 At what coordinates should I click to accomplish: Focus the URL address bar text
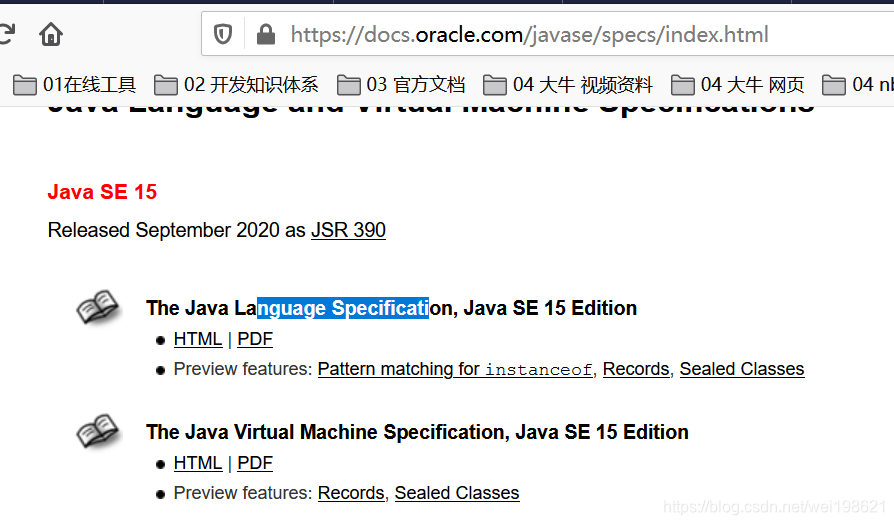(x=529, y=35)
